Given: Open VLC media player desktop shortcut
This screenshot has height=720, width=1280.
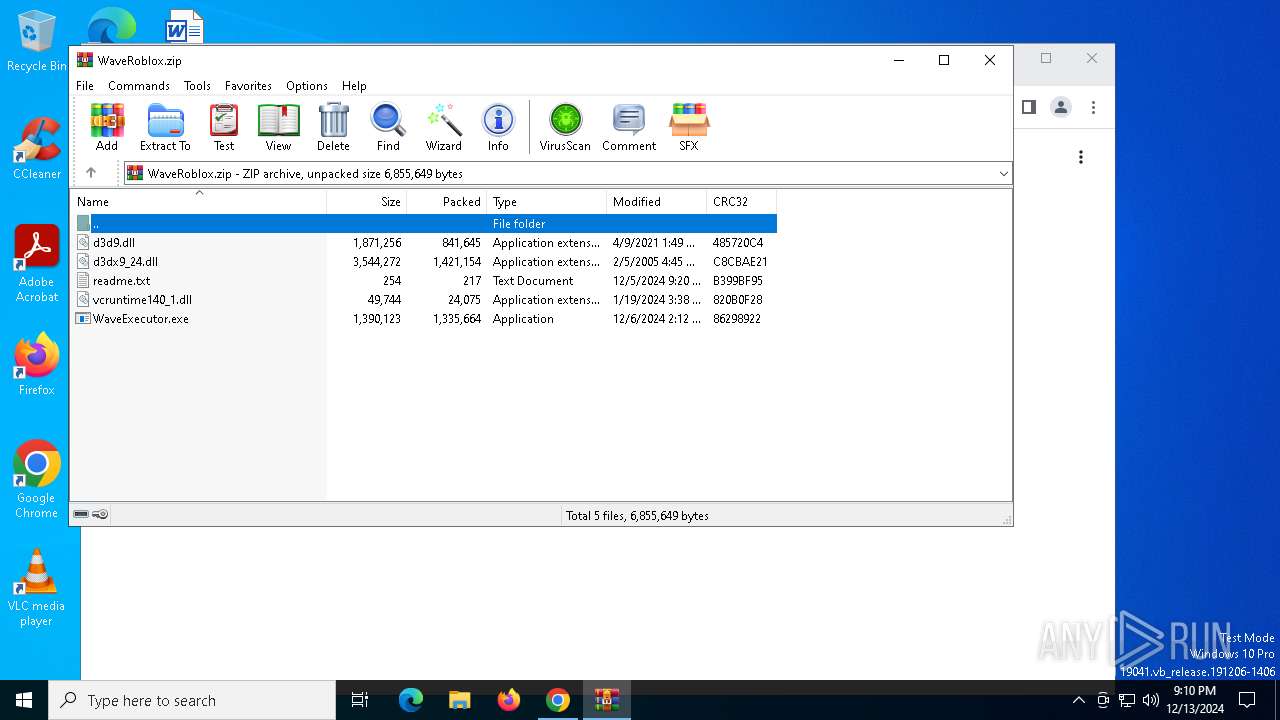Looking at the screenshot, I should click(37, 588).
